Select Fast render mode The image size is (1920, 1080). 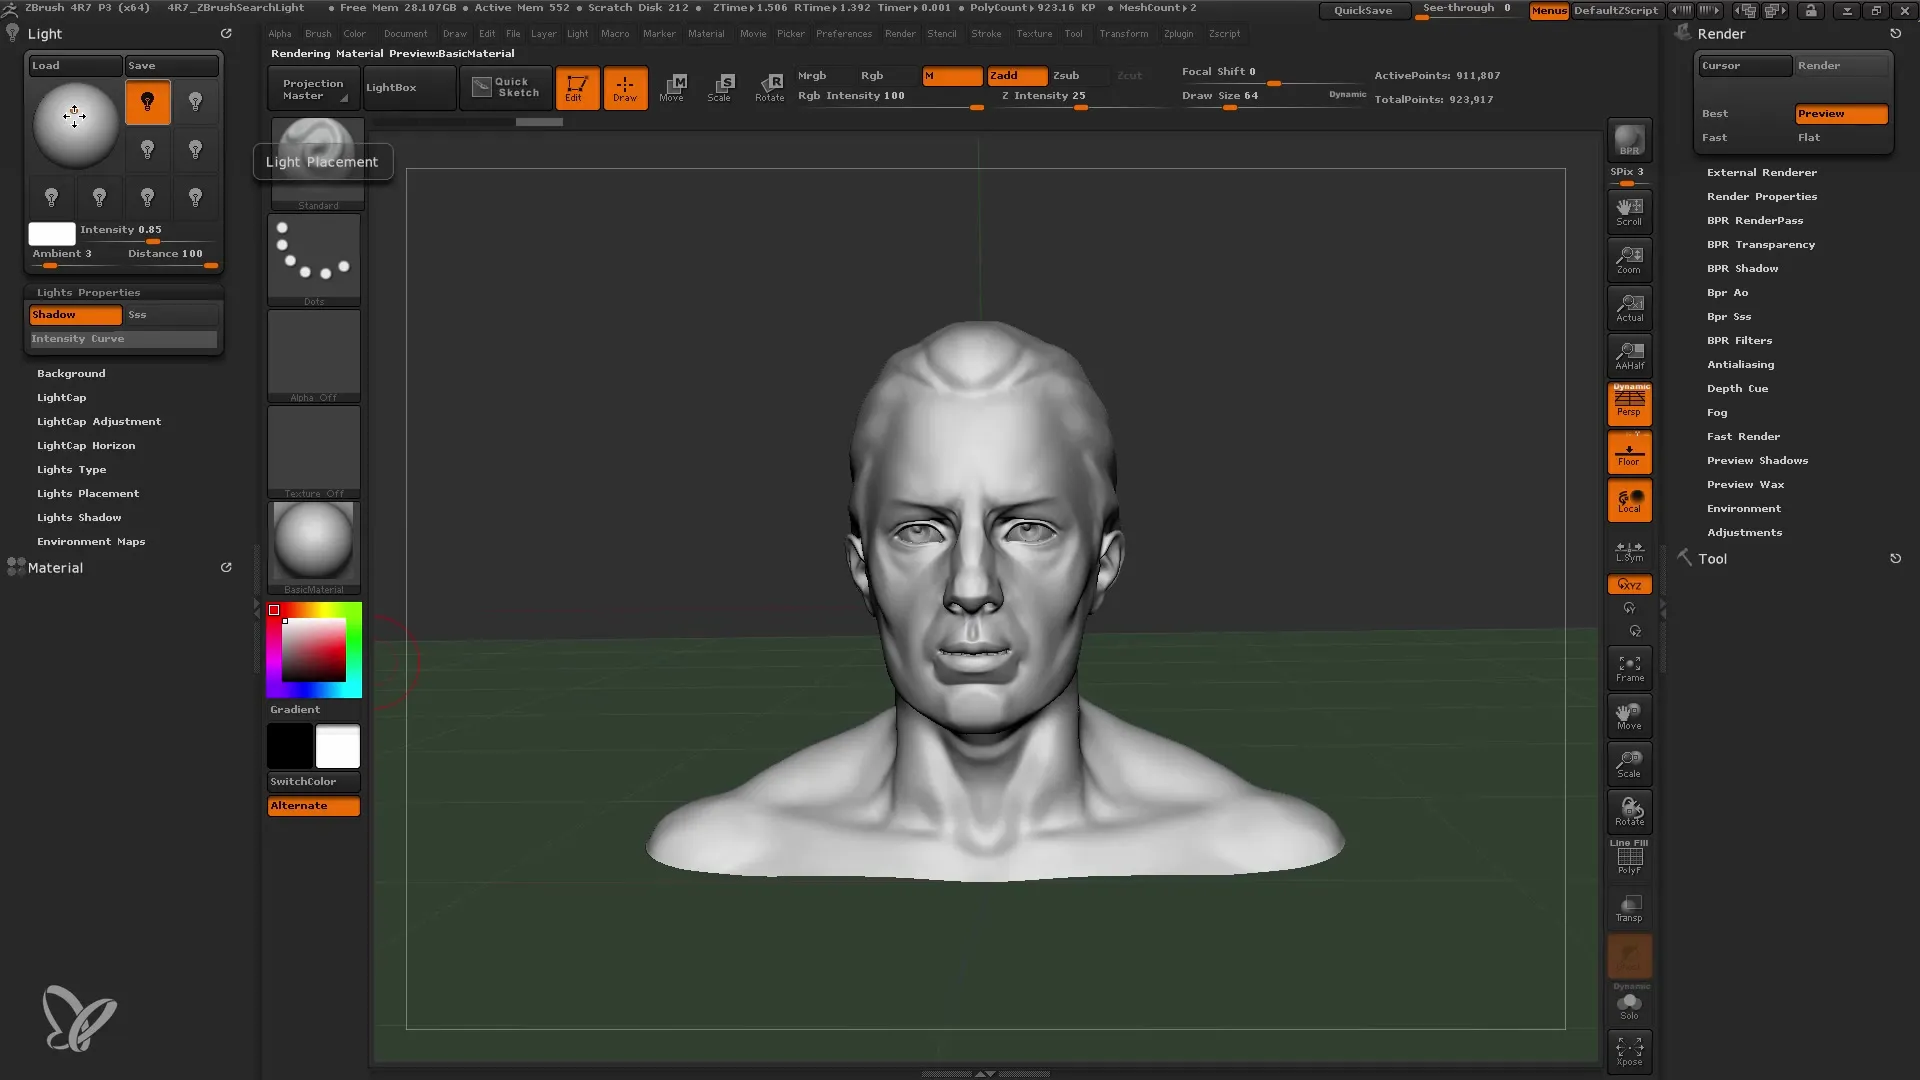[x=1745, y=138]
